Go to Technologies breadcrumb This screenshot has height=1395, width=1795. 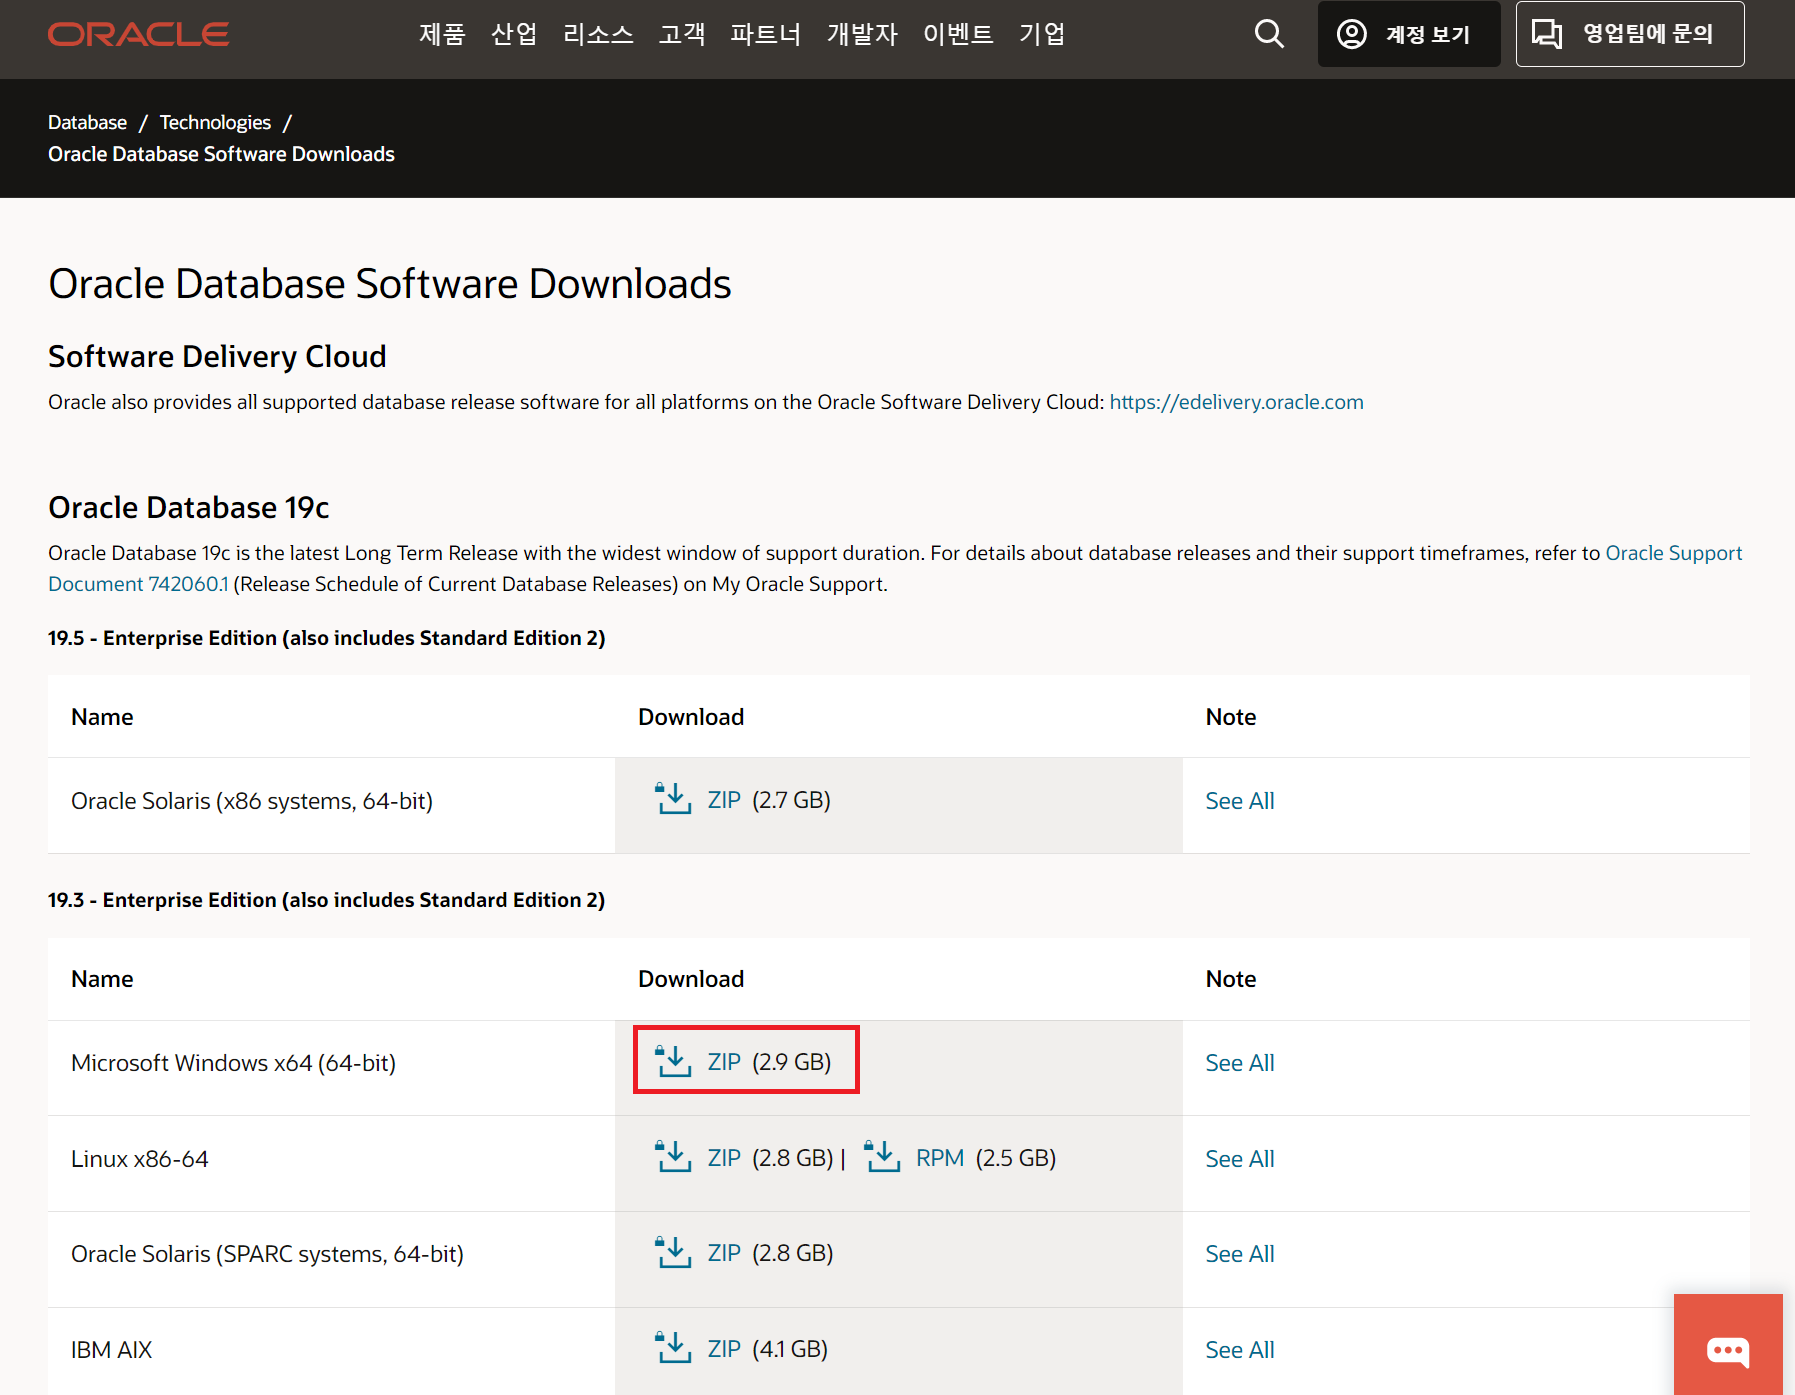[215, 122]
